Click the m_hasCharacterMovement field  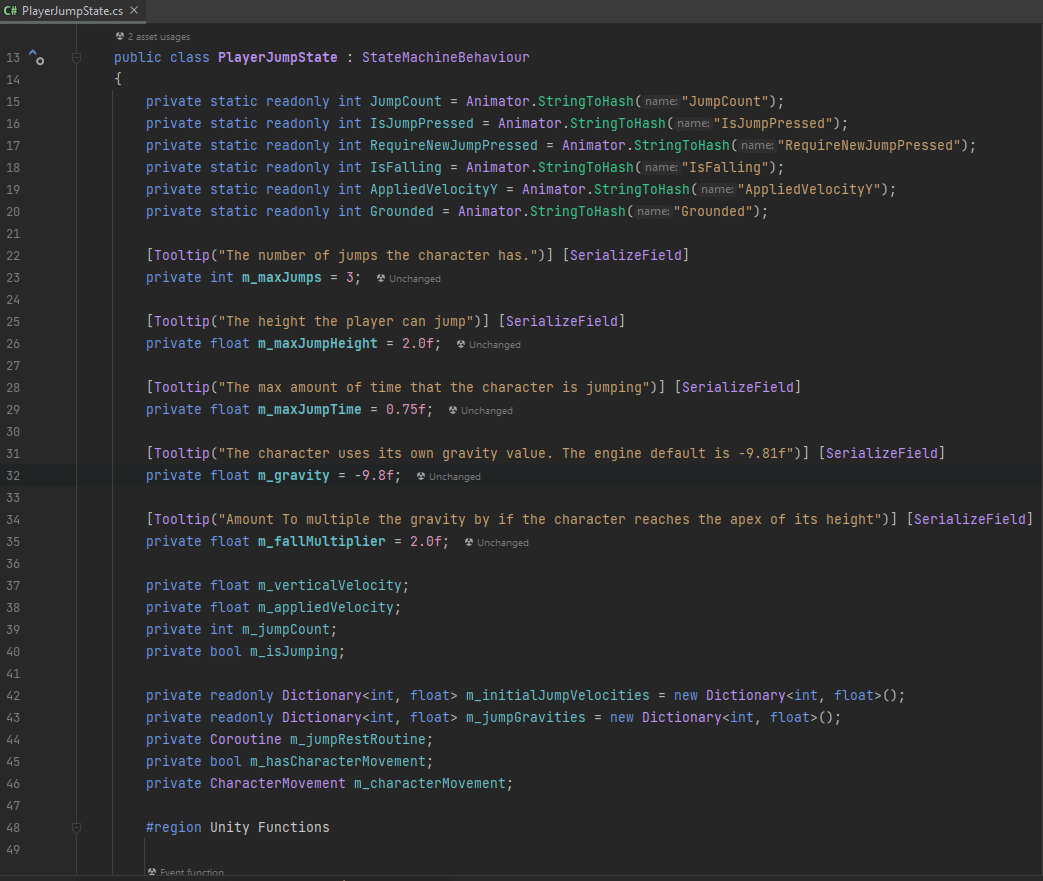tap(337, 761)
